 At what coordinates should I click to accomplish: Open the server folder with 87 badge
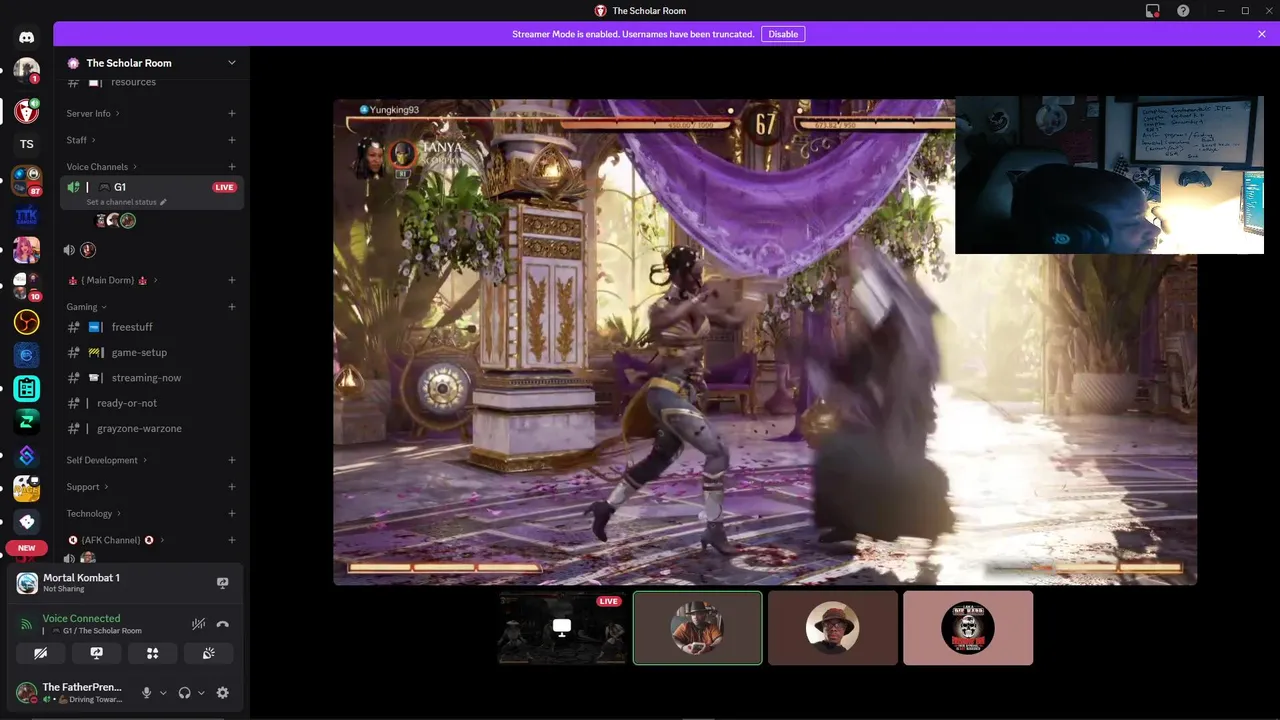[x=27, y=181]
